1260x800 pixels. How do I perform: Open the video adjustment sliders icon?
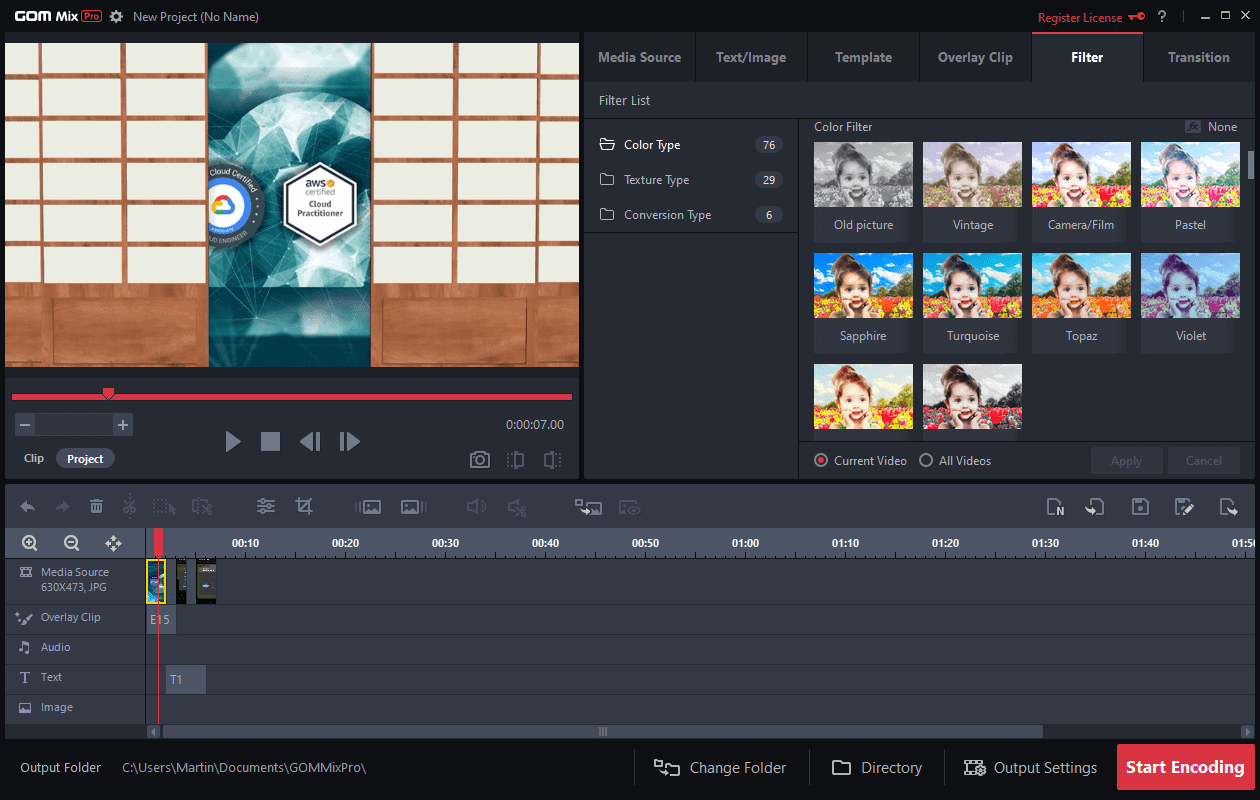tap(266, 507)
